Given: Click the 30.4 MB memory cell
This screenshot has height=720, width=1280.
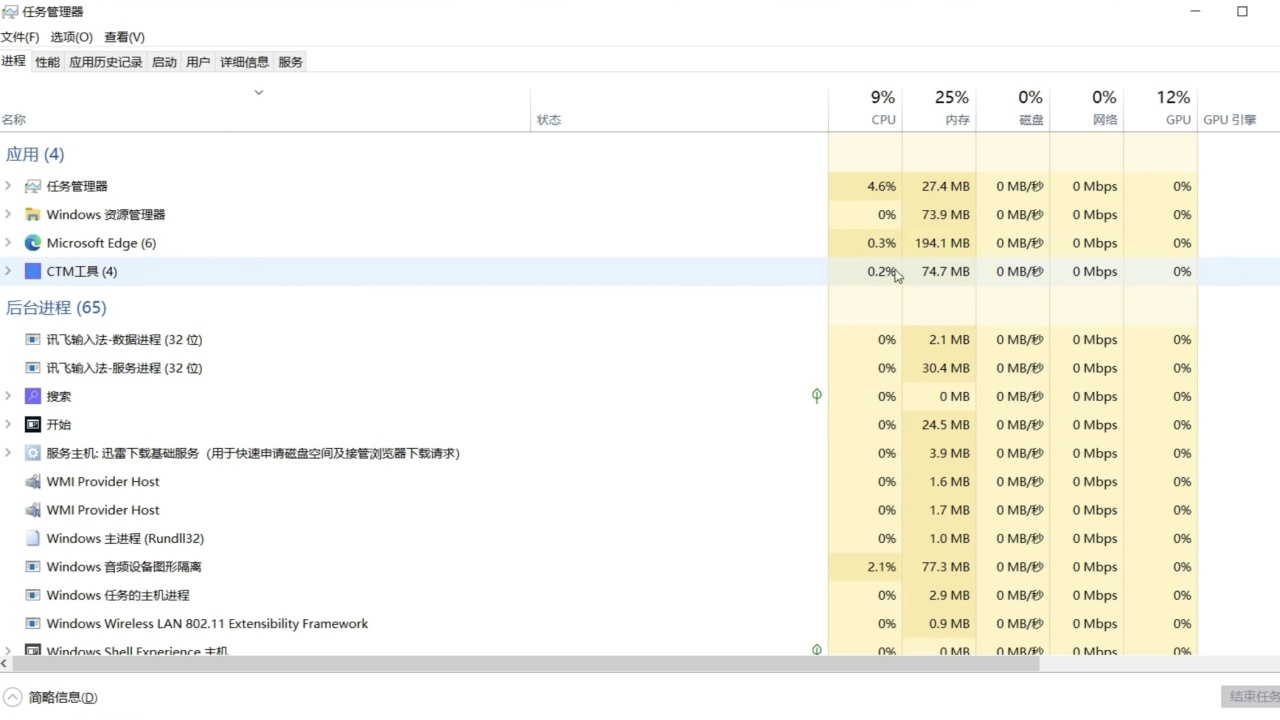Looking at the screenshot, I should [939, 368].
